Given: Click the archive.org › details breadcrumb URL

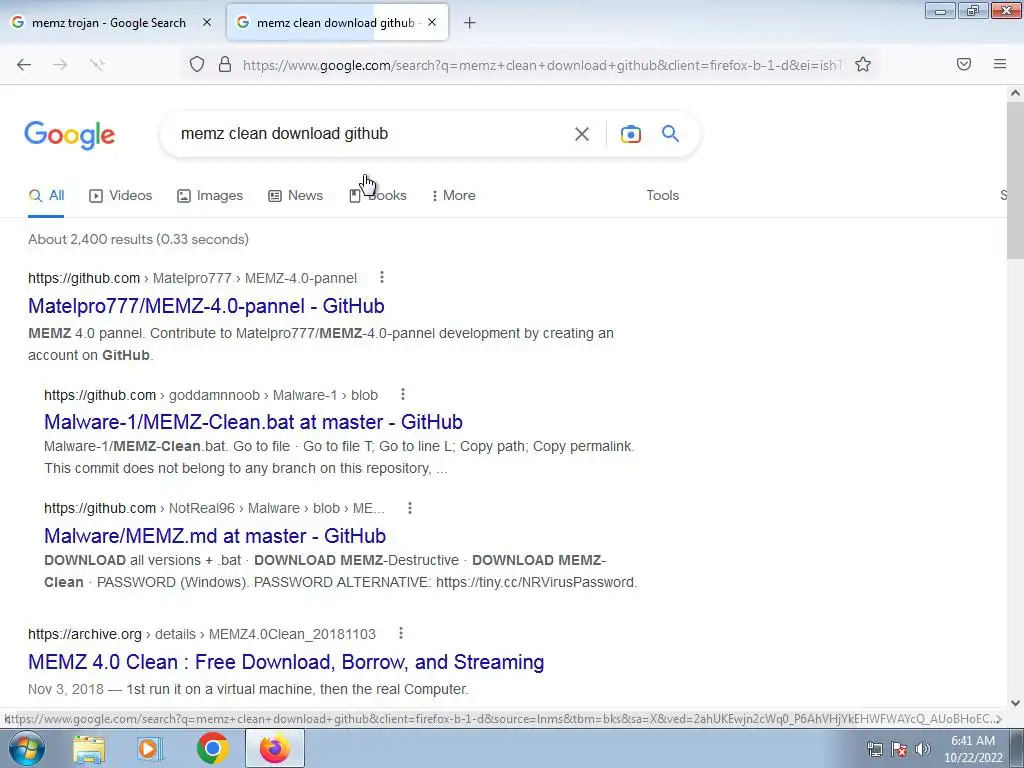Looking at the screenshot, I should [202, 634].
